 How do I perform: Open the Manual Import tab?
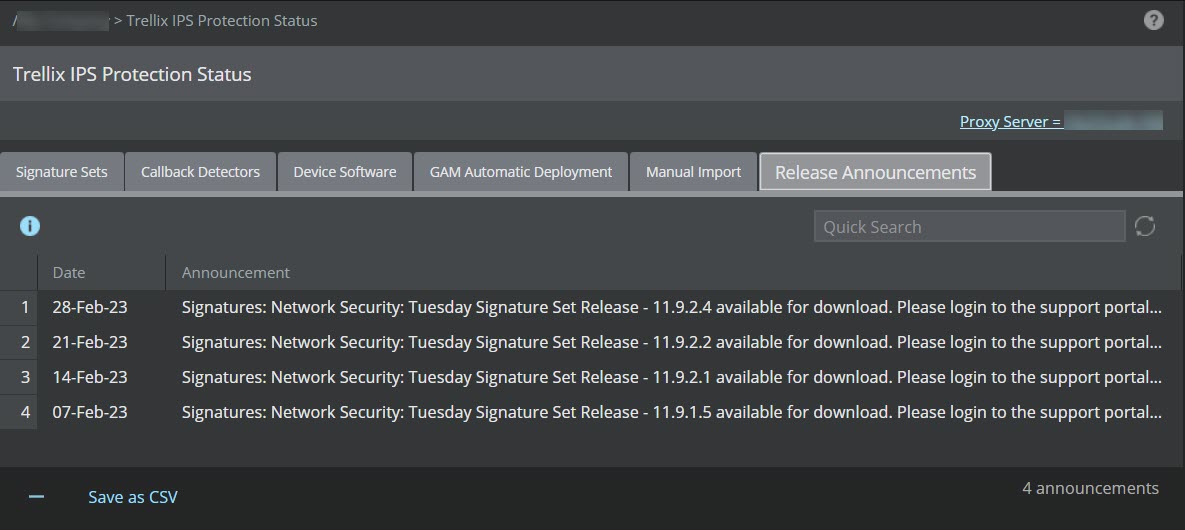point(693,172)
